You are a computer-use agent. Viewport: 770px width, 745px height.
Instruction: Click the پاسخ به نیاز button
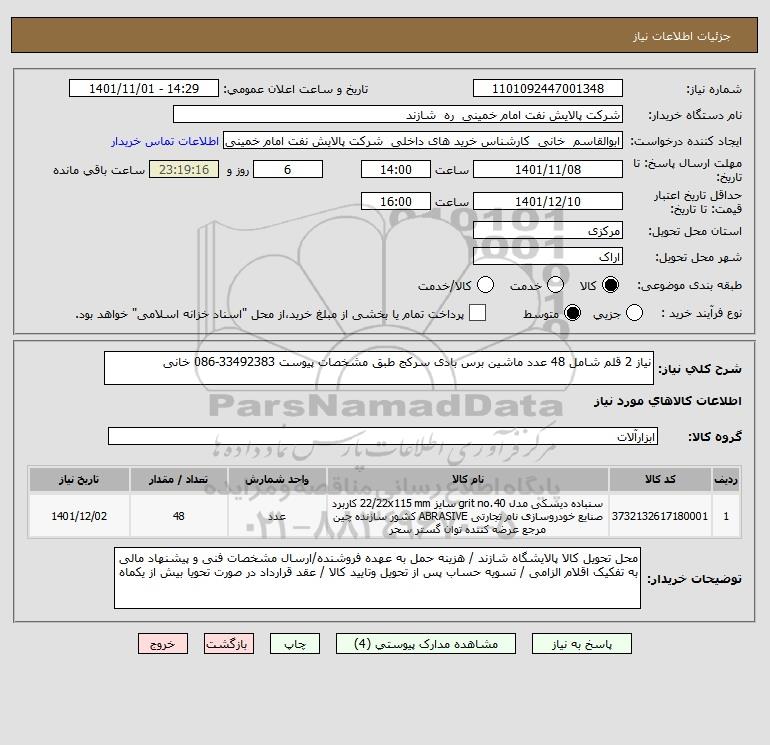[582, 644]
